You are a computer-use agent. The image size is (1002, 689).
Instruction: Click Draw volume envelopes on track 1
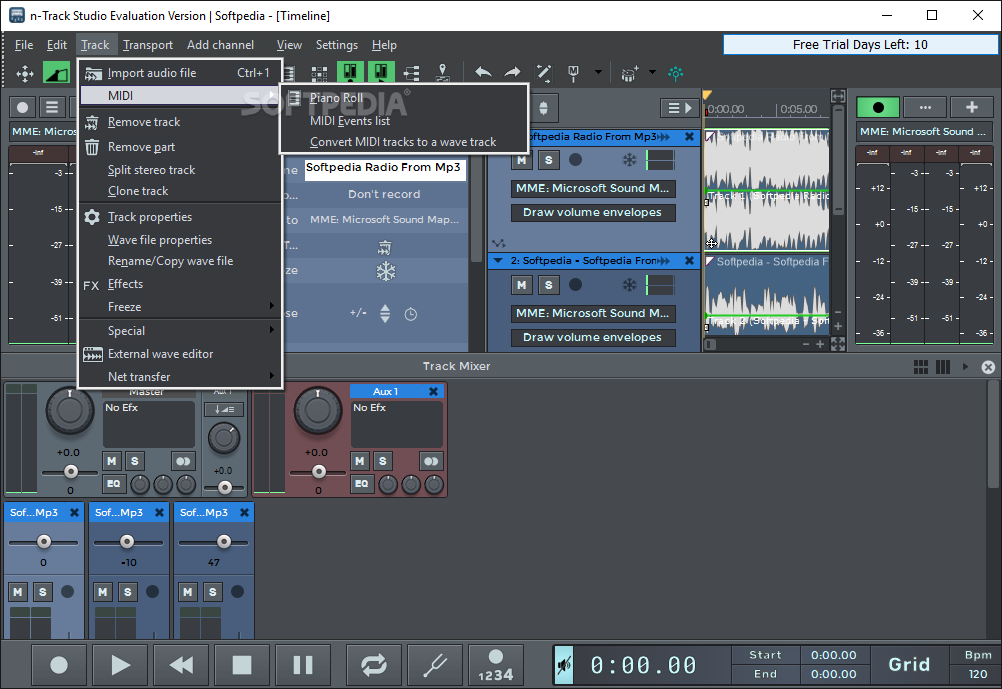tap(593, 213)
